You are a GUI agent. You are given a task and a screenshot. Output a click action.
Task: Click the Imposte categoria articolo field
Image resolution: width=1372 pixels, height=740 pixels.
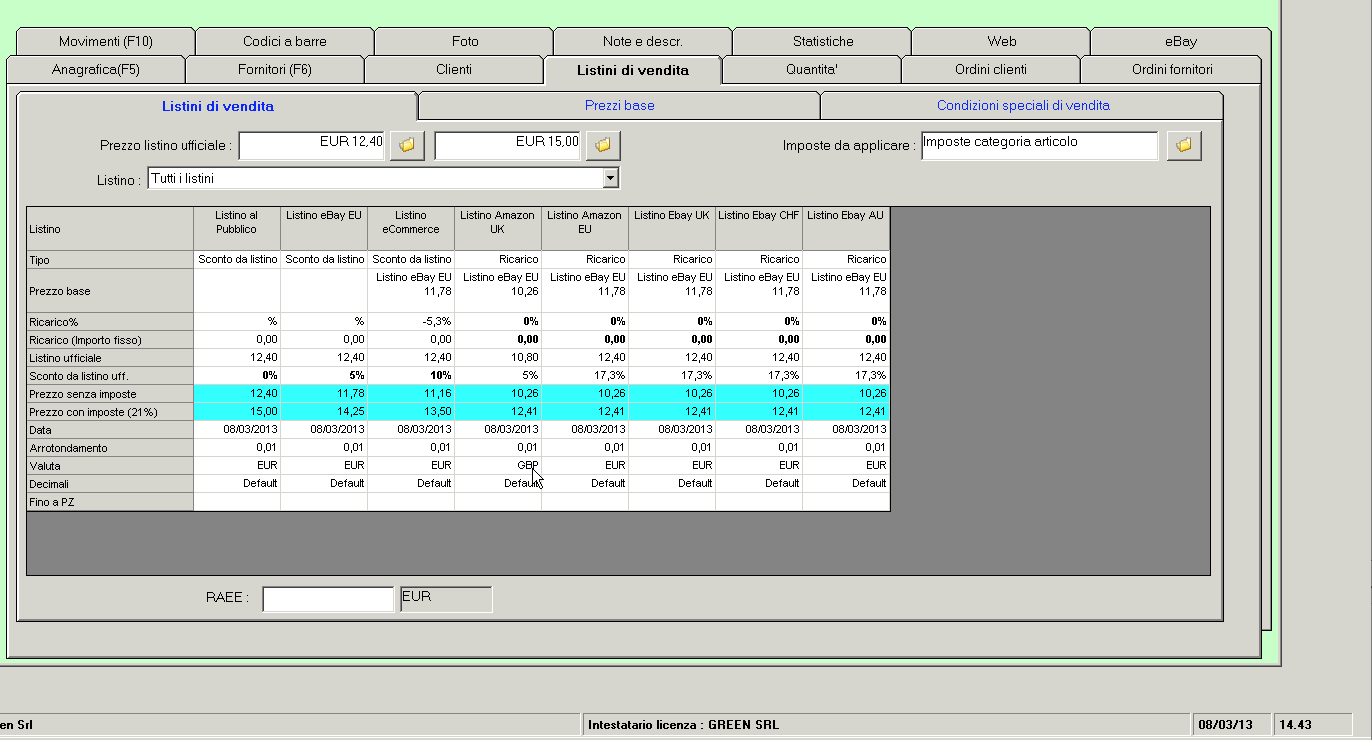point(1039,145)
